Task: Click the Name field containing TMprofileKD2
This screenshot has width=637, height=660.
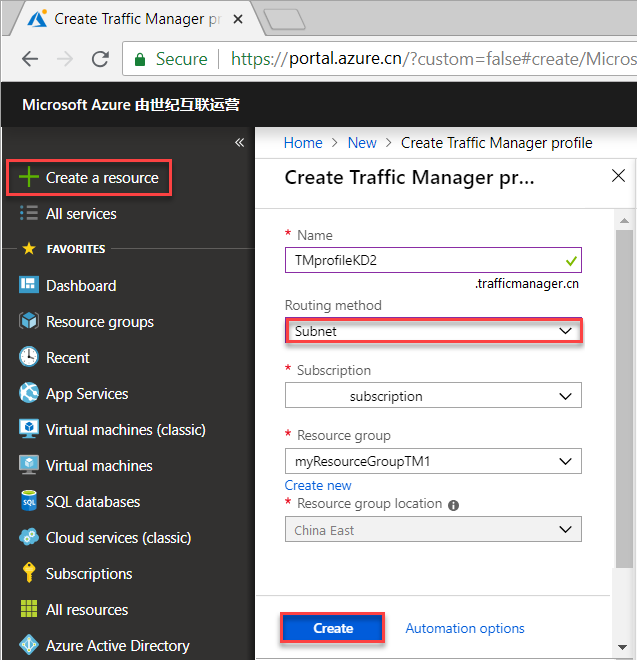Action: [433, 260]
